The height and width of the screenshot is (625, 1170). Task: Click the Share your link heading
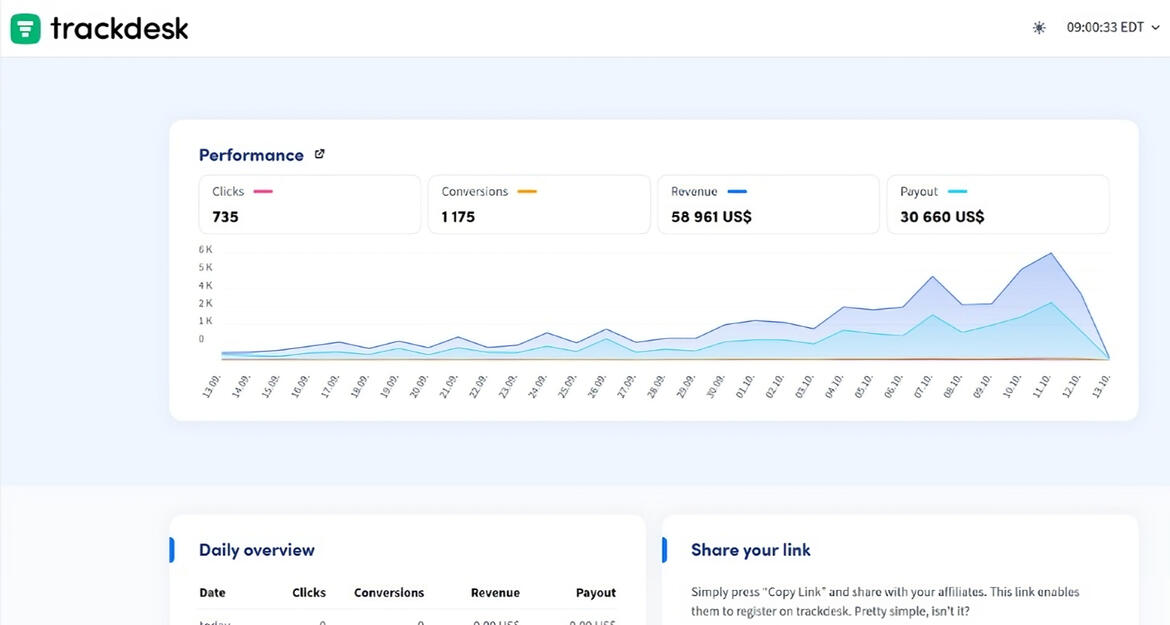750,549
